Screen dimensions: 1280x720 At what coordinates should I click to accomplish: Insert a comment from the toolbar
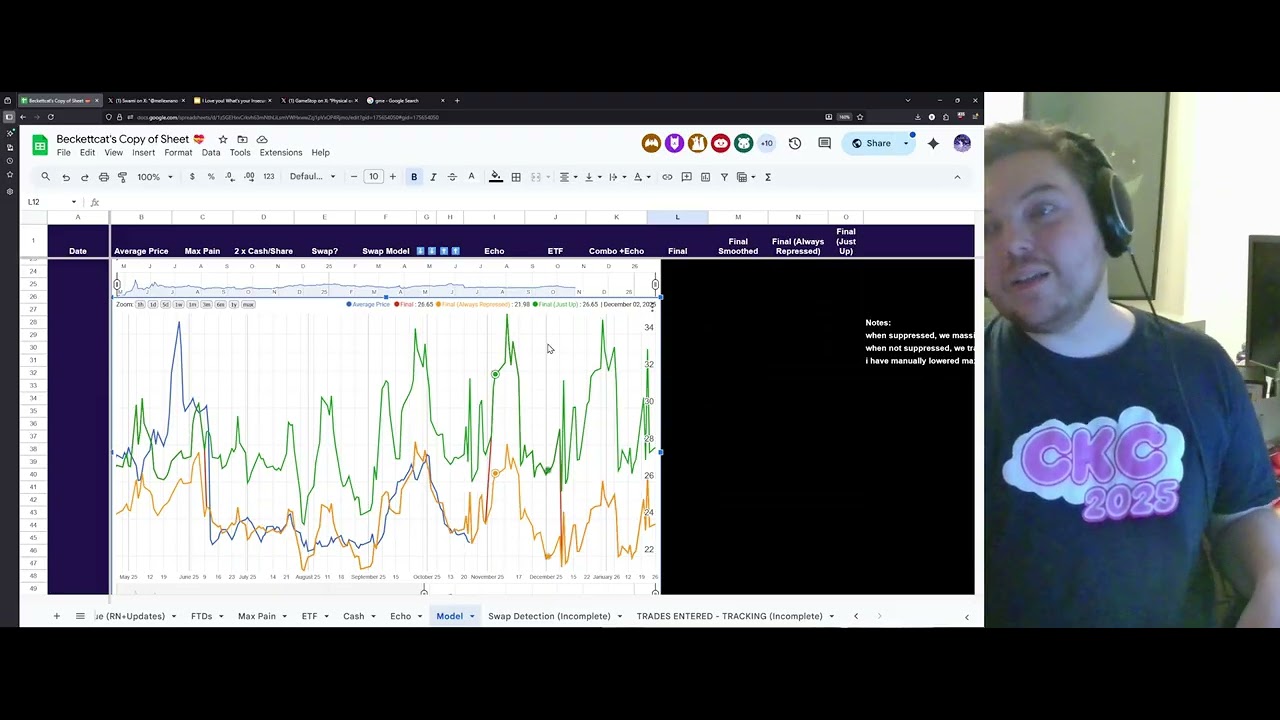686,177
